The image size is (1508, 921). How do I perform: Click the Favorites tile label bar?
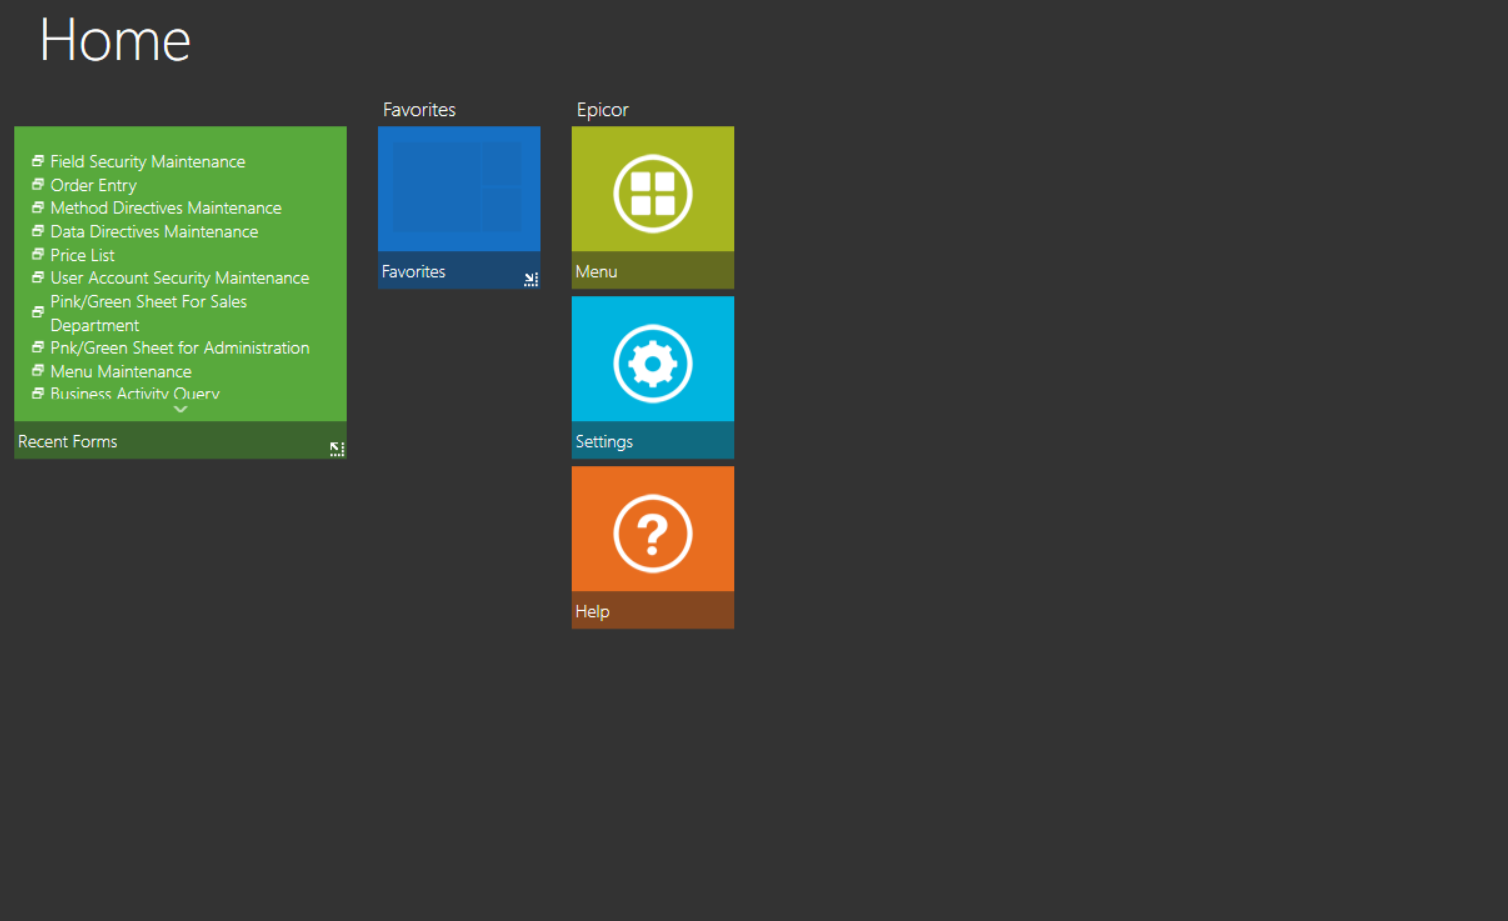tap(459, 271)
